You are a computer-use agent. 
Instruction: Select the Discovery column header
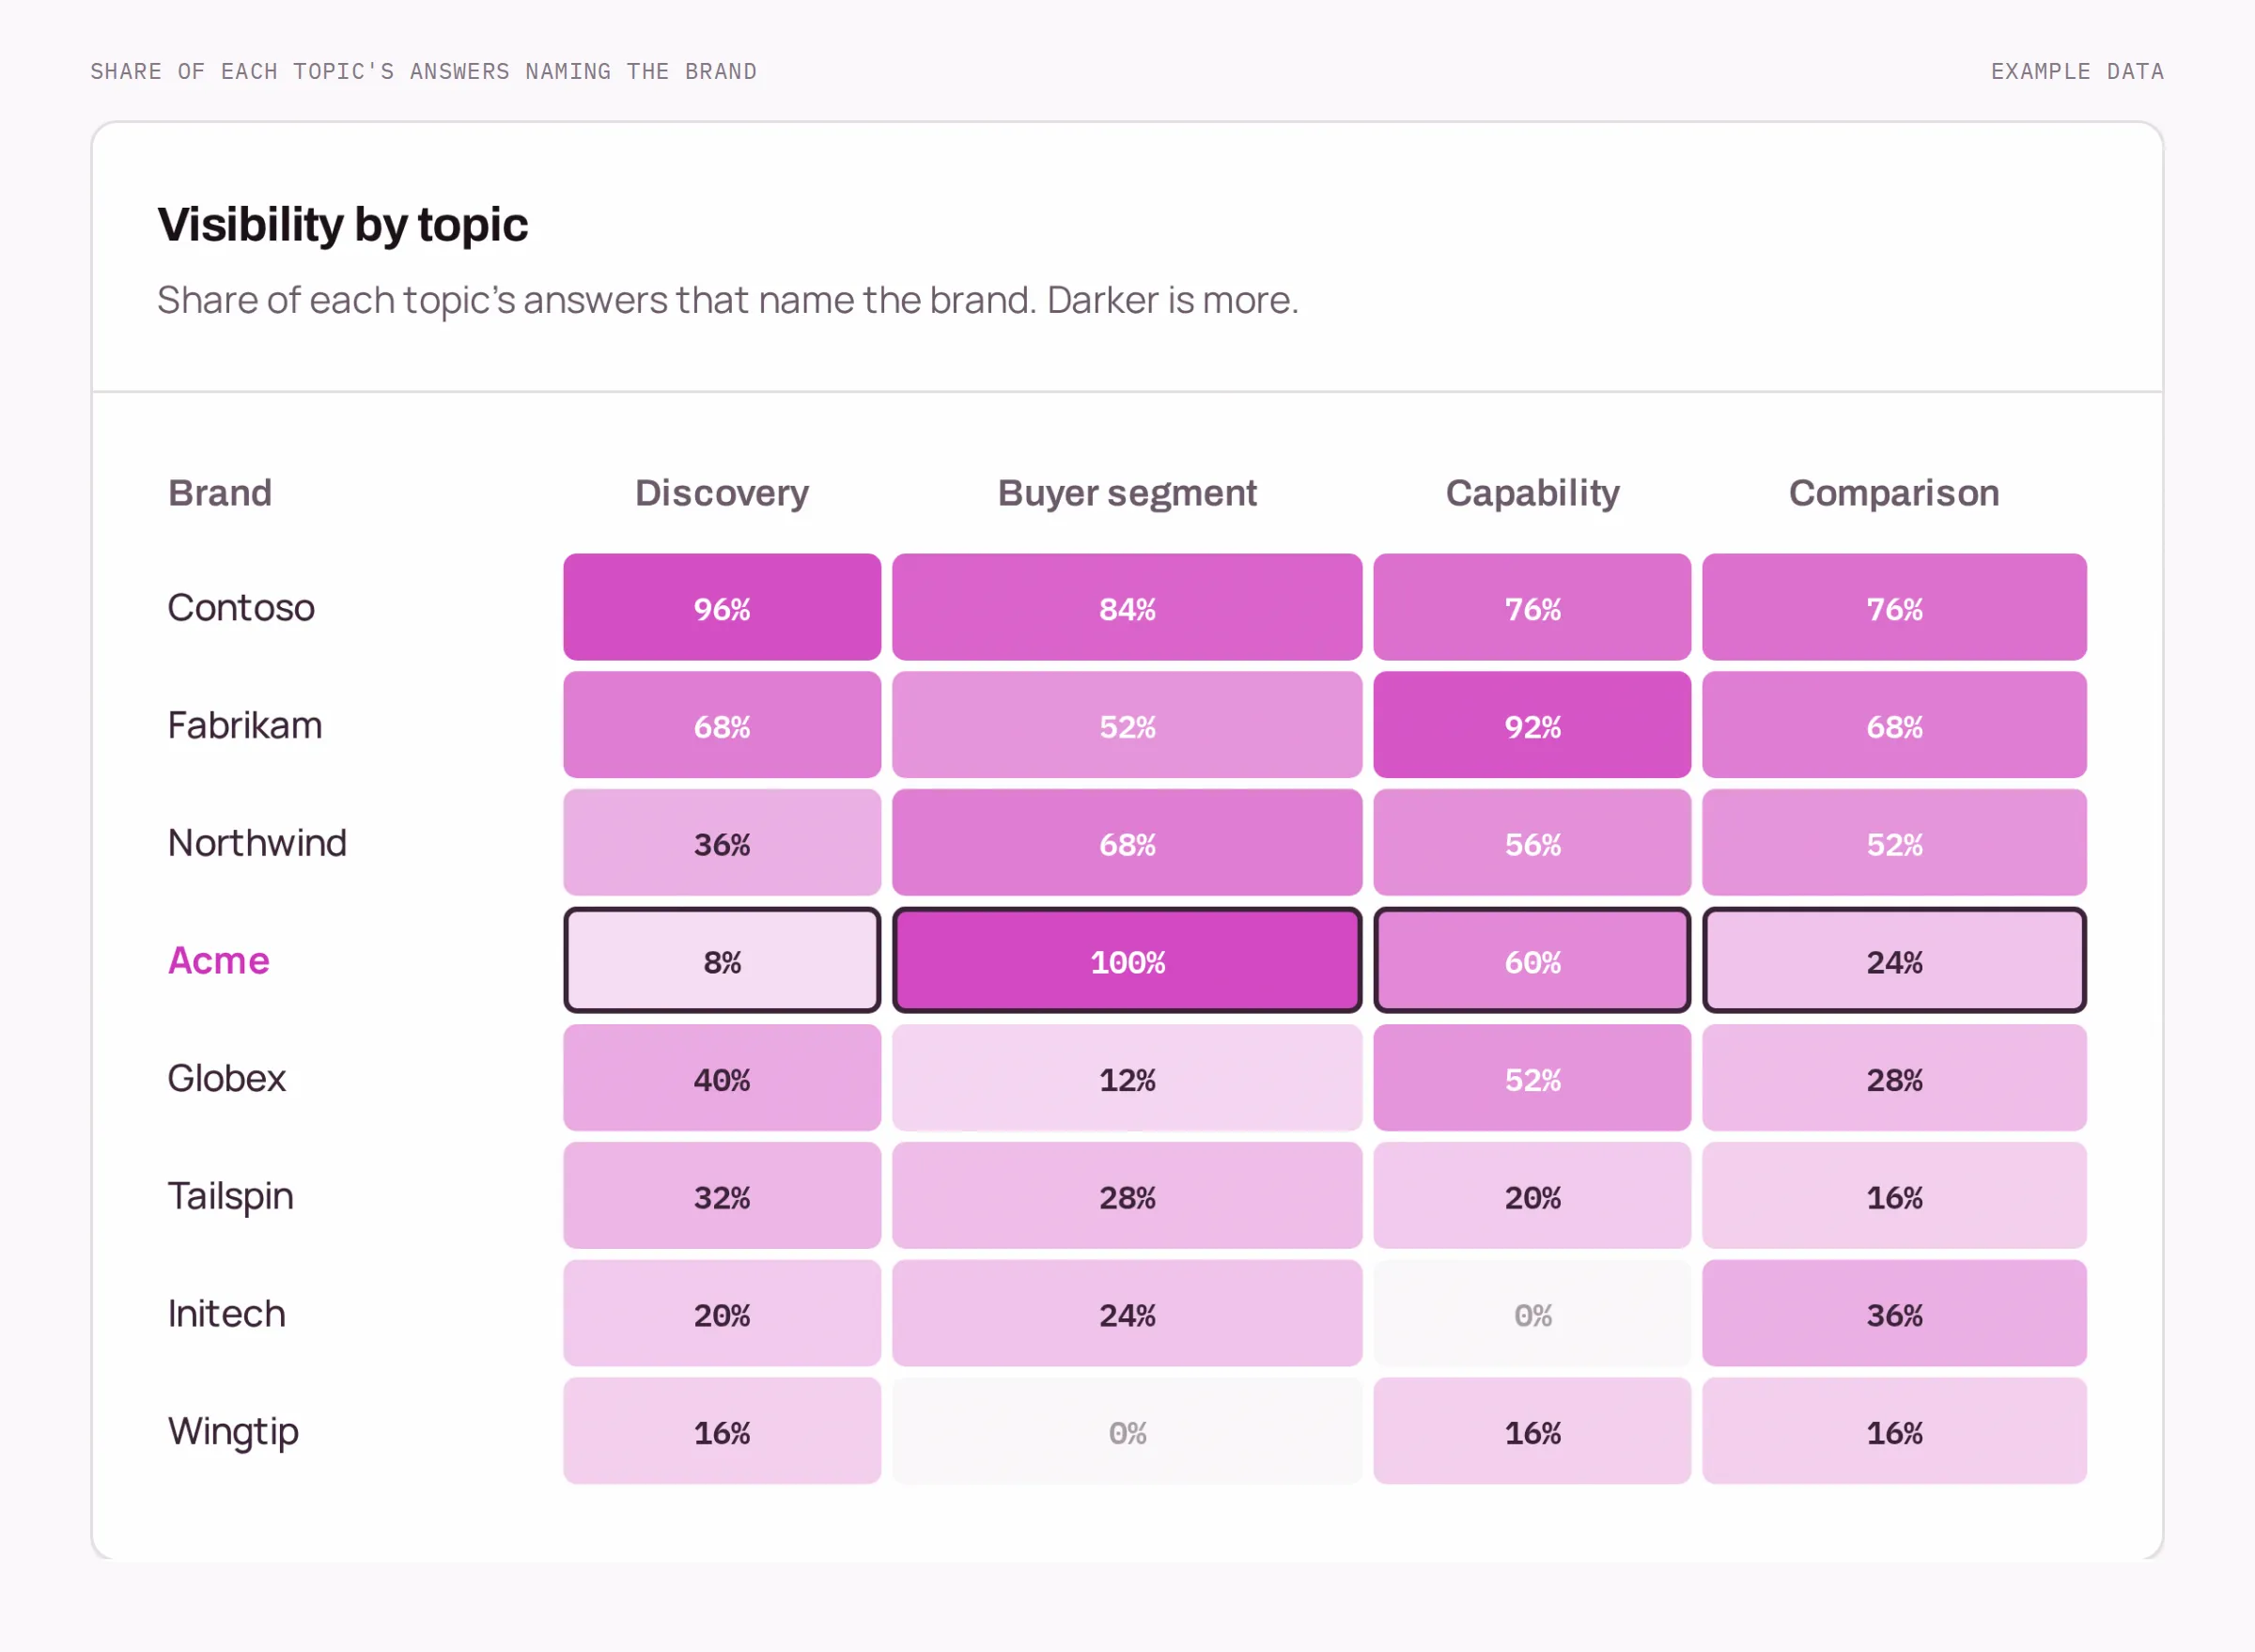pos(722,493)
